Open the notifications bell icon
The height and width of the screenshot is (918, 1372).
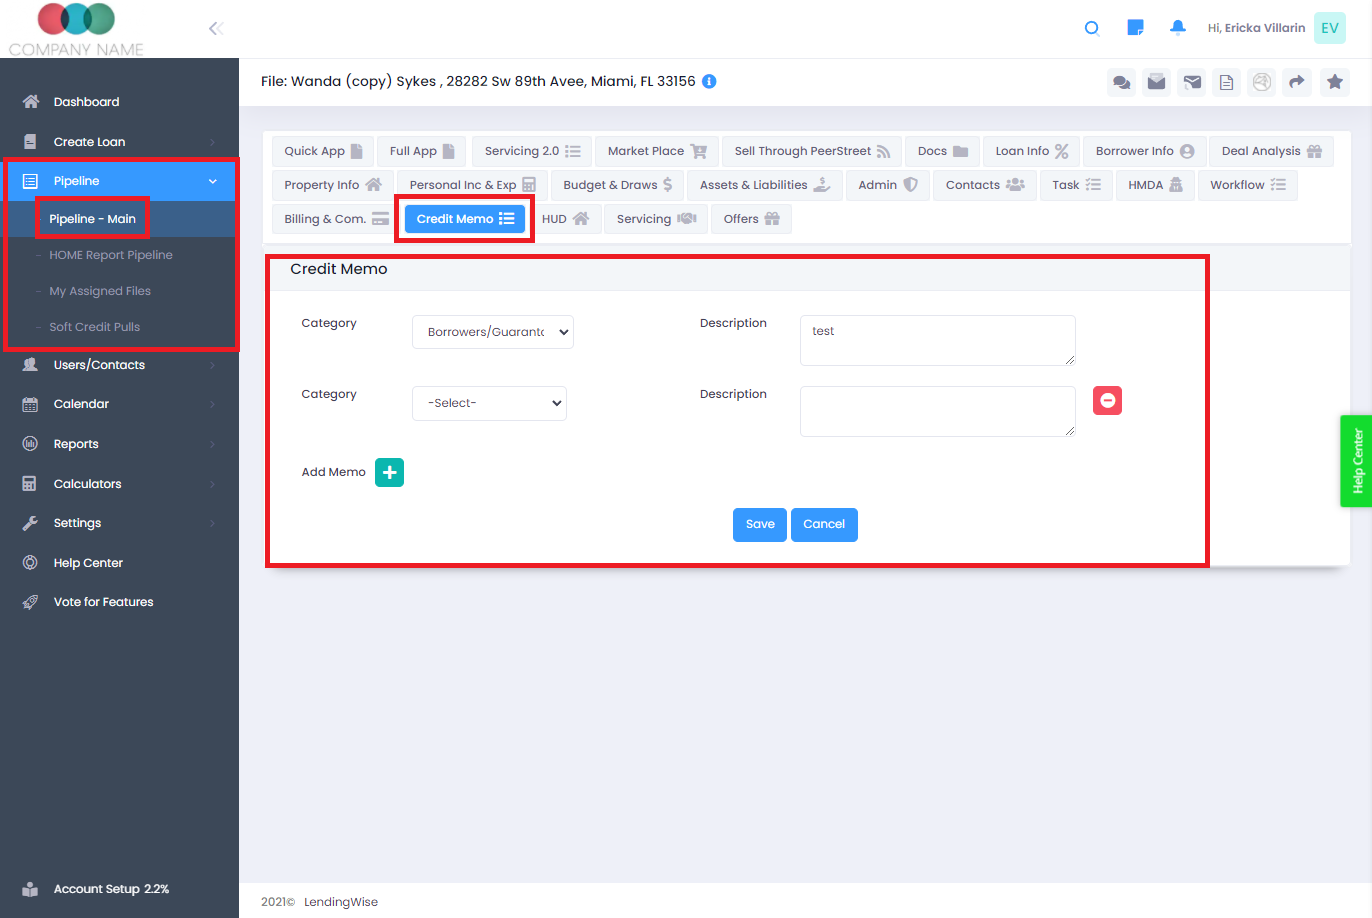(x=1178, y=28)
